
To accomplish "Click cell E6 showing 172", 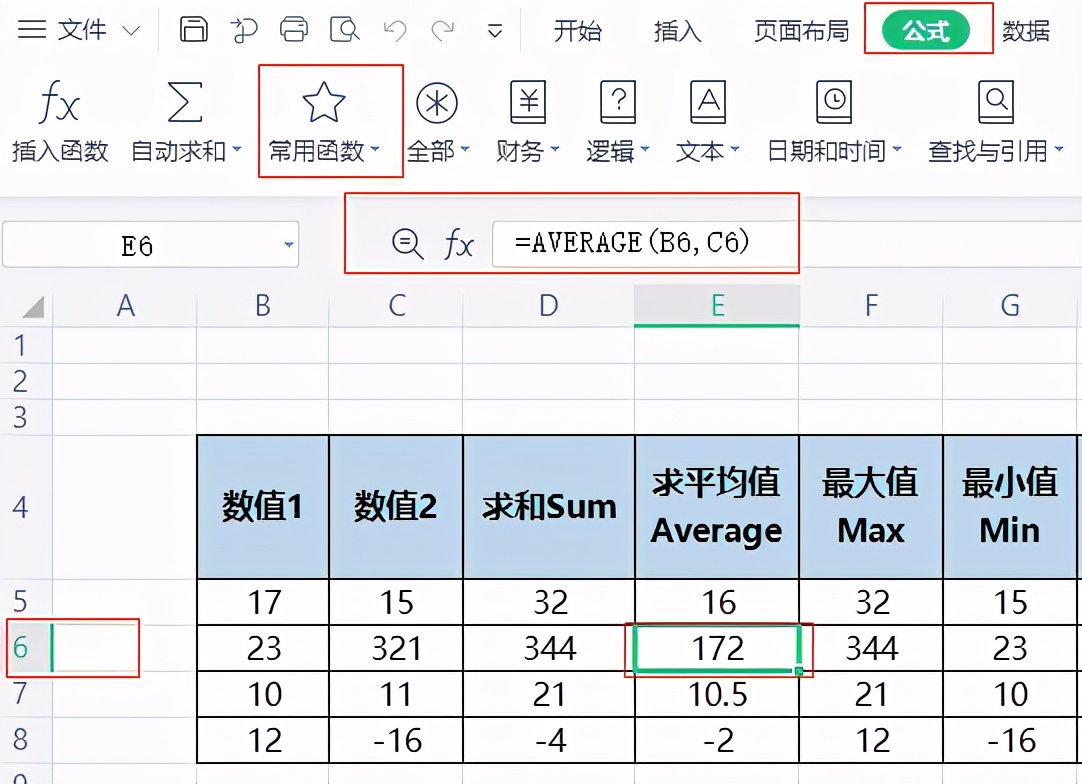I will pyautogui.click(x=717, y=648).
